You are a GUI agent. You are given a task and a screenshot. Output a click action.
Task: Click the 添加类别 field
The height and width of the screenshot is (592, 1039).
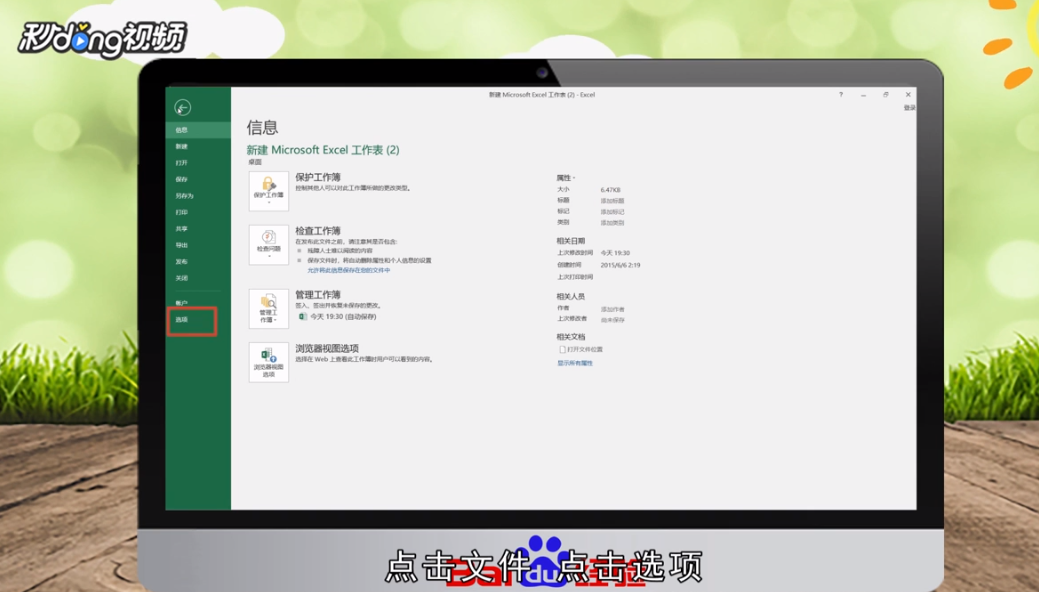point(612,223)
